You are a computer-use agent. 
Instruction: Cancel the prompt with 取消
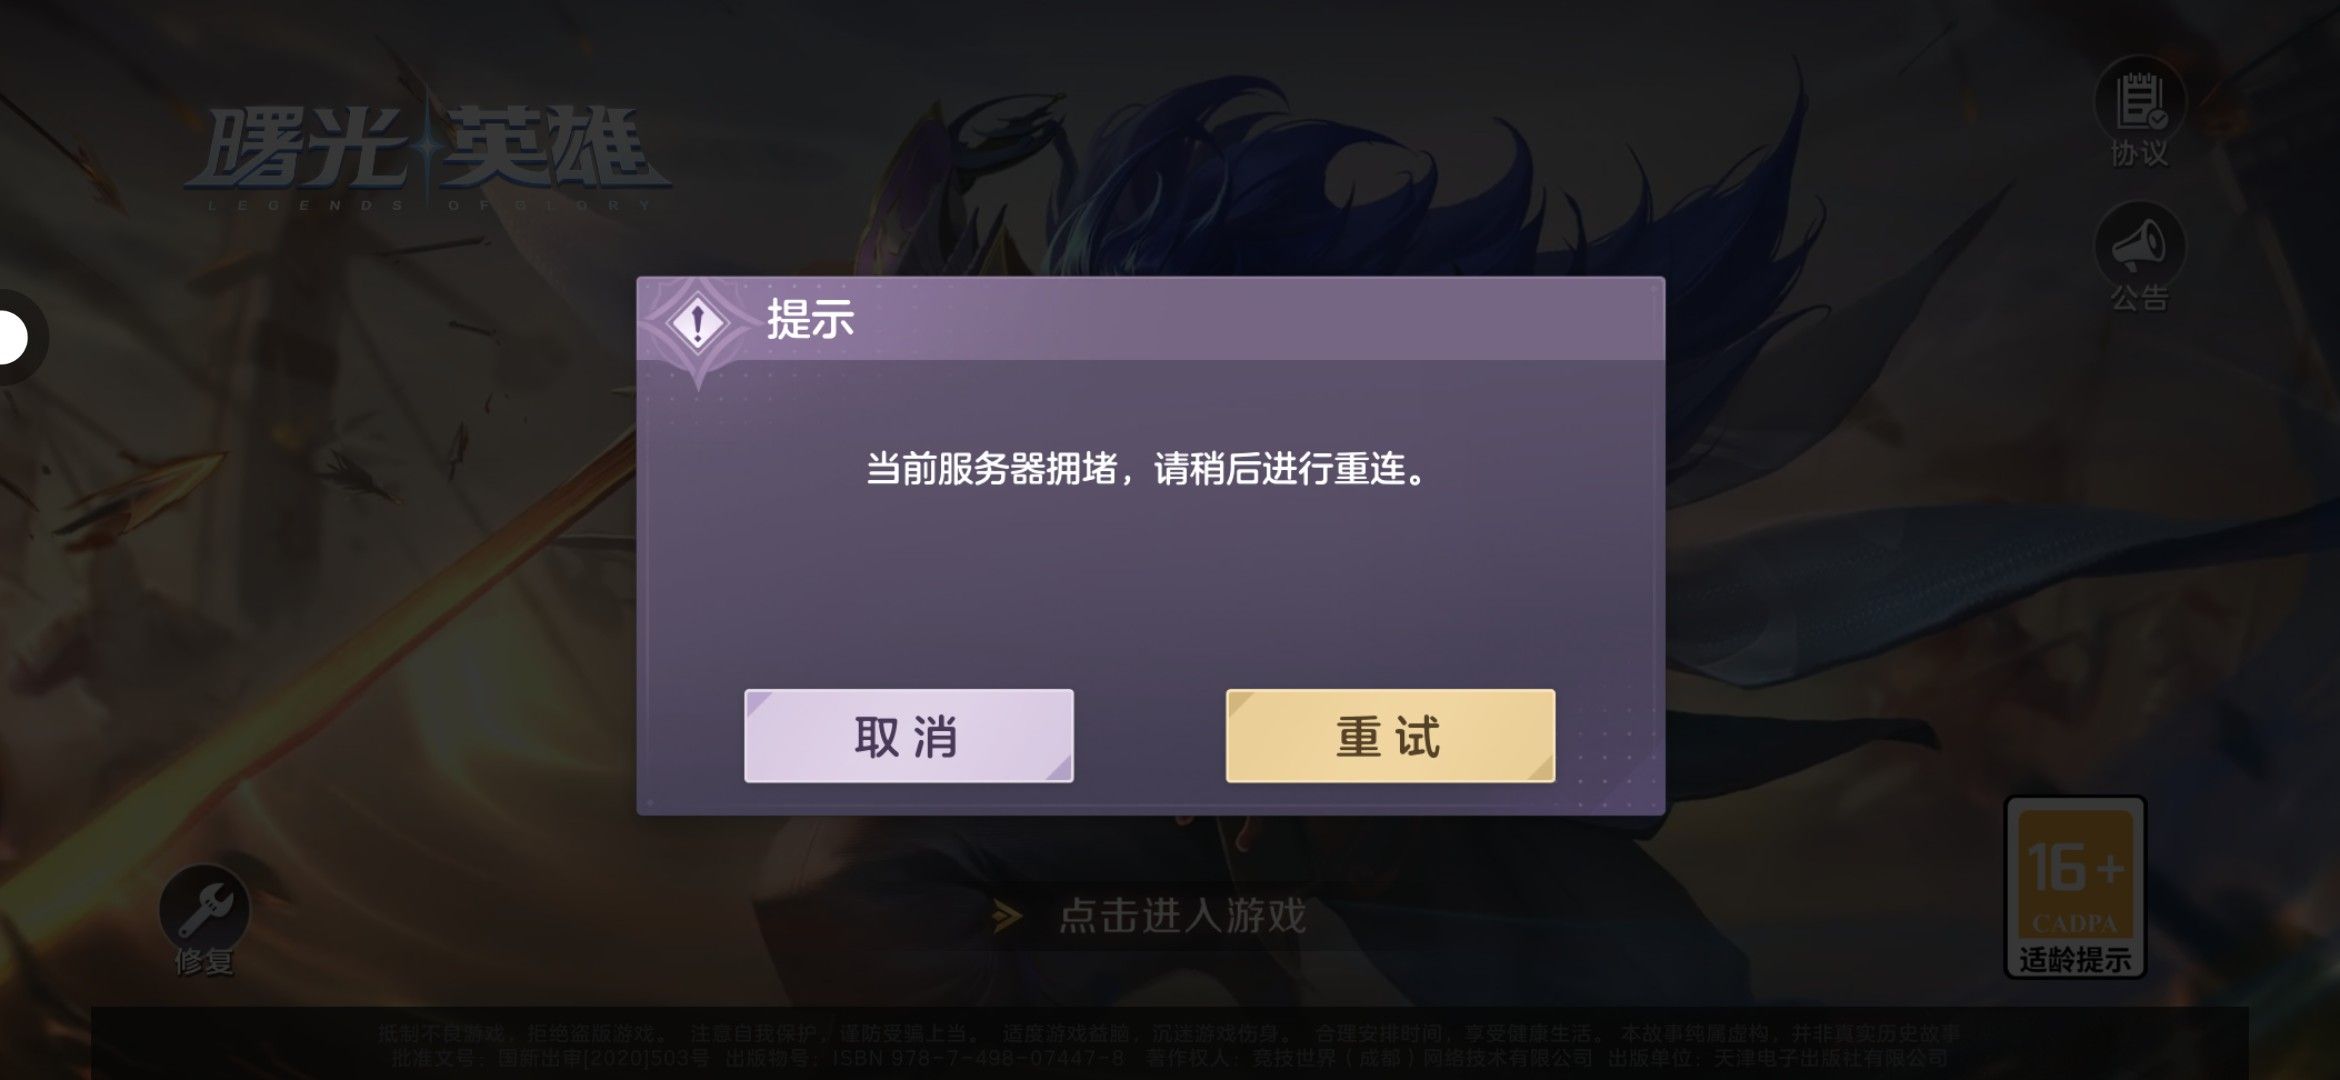coord(908,736)
